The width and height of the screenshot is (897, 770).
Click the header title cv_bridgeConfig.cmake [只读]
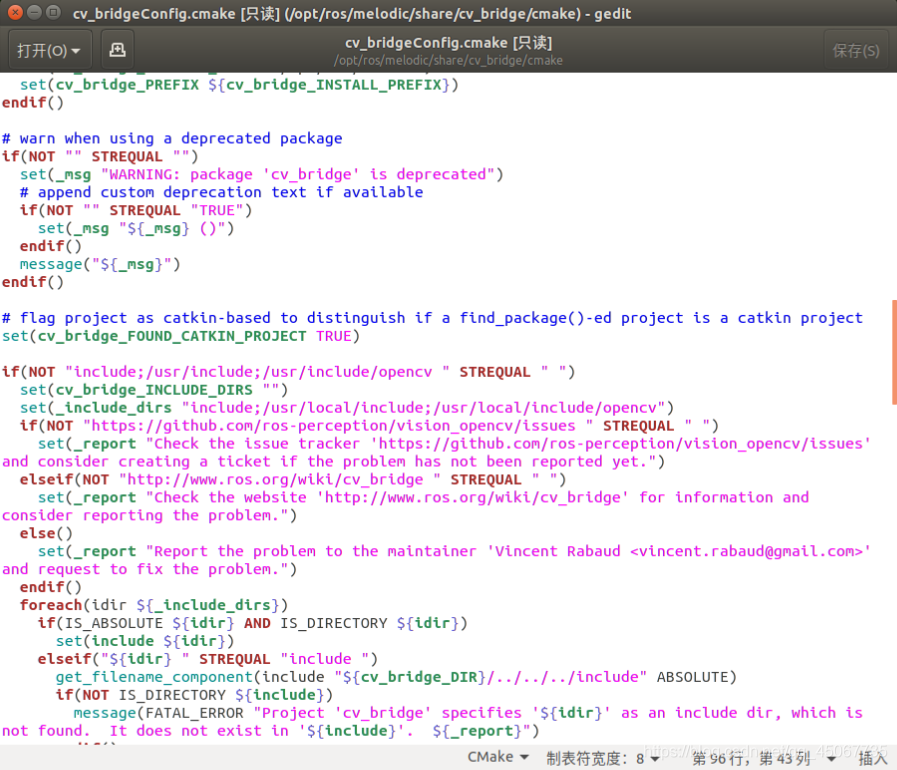448,43
